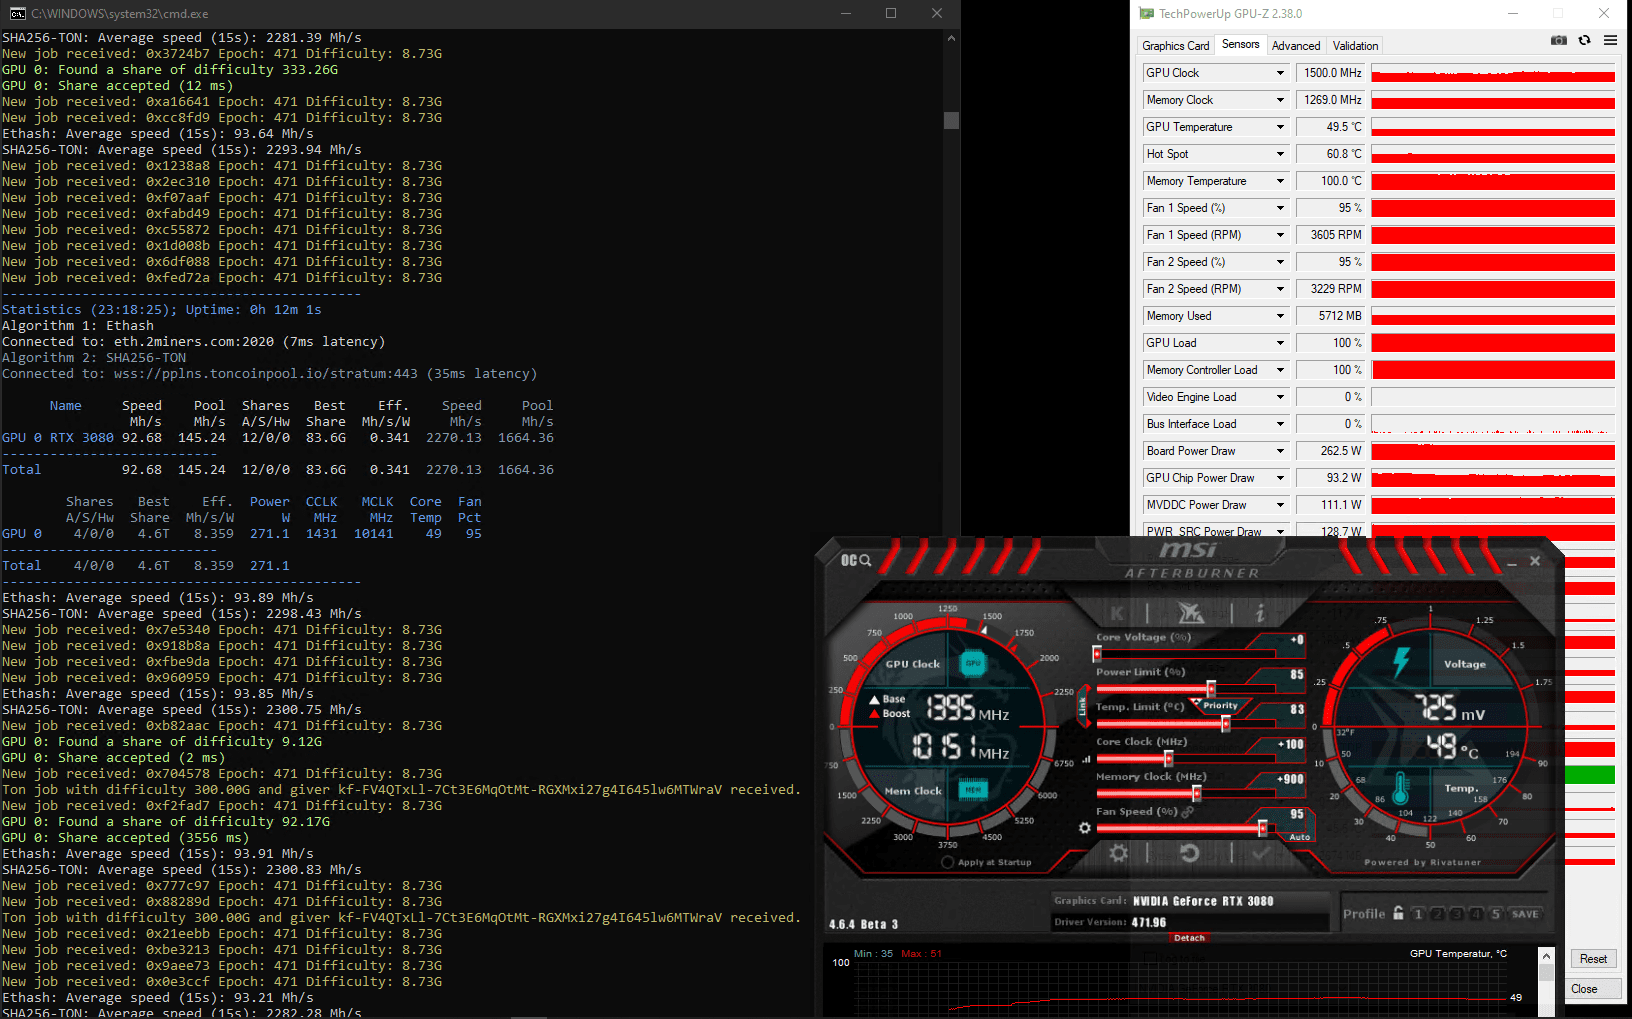Enable Apply at Startup in Afterburner
Screen dimensions: 1632x1019
(947, 862)
